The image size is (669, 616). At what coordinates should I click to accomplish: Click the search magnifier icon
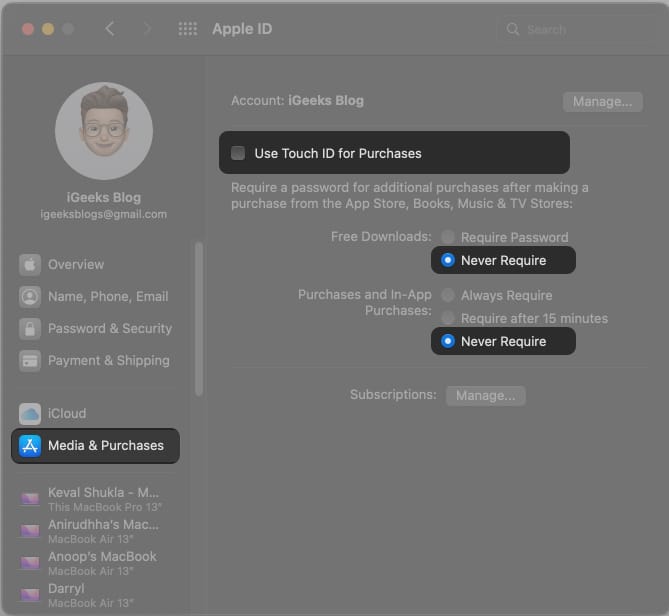click(513, 29)
